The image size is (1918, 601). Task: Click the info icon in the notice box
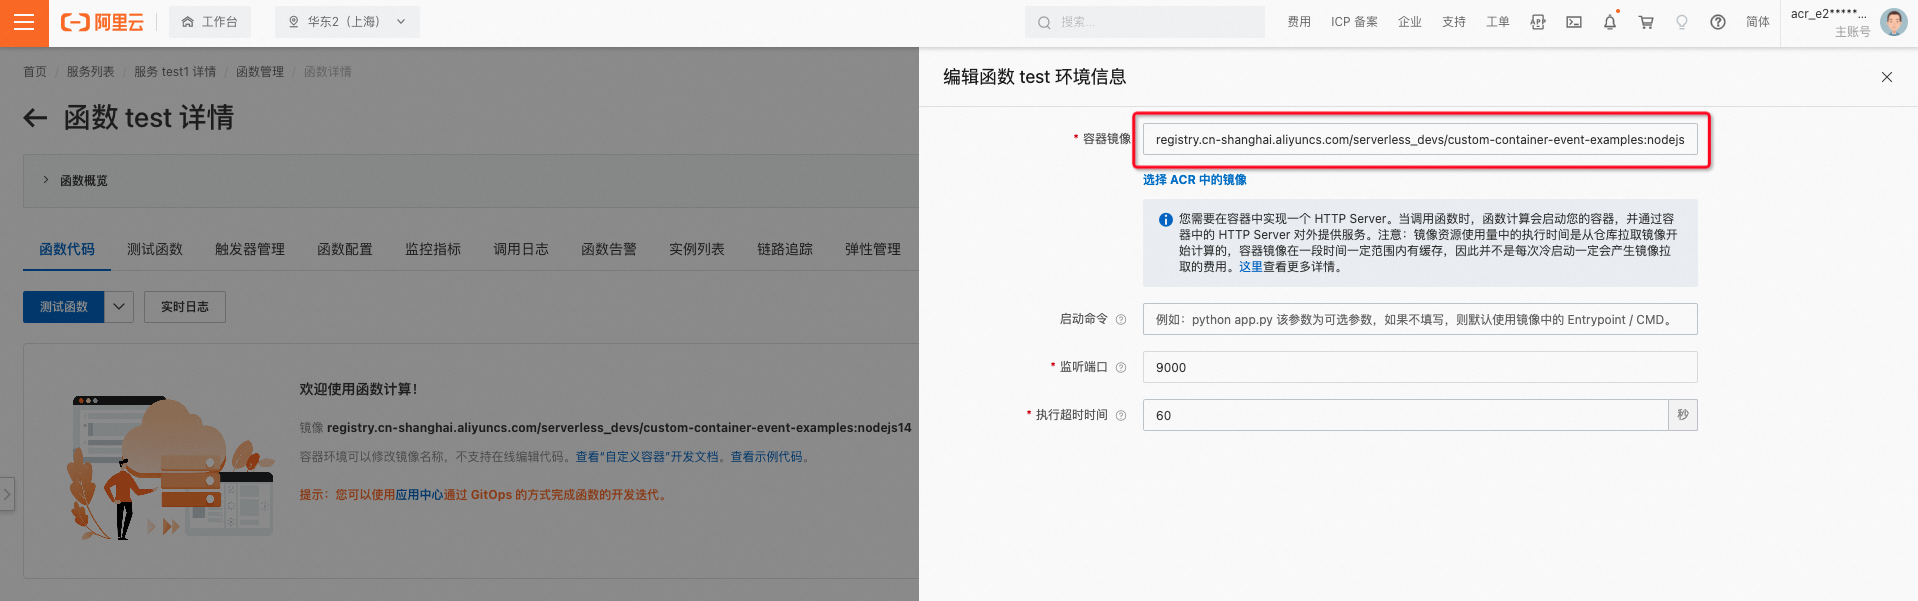(x=1166, y=220)
